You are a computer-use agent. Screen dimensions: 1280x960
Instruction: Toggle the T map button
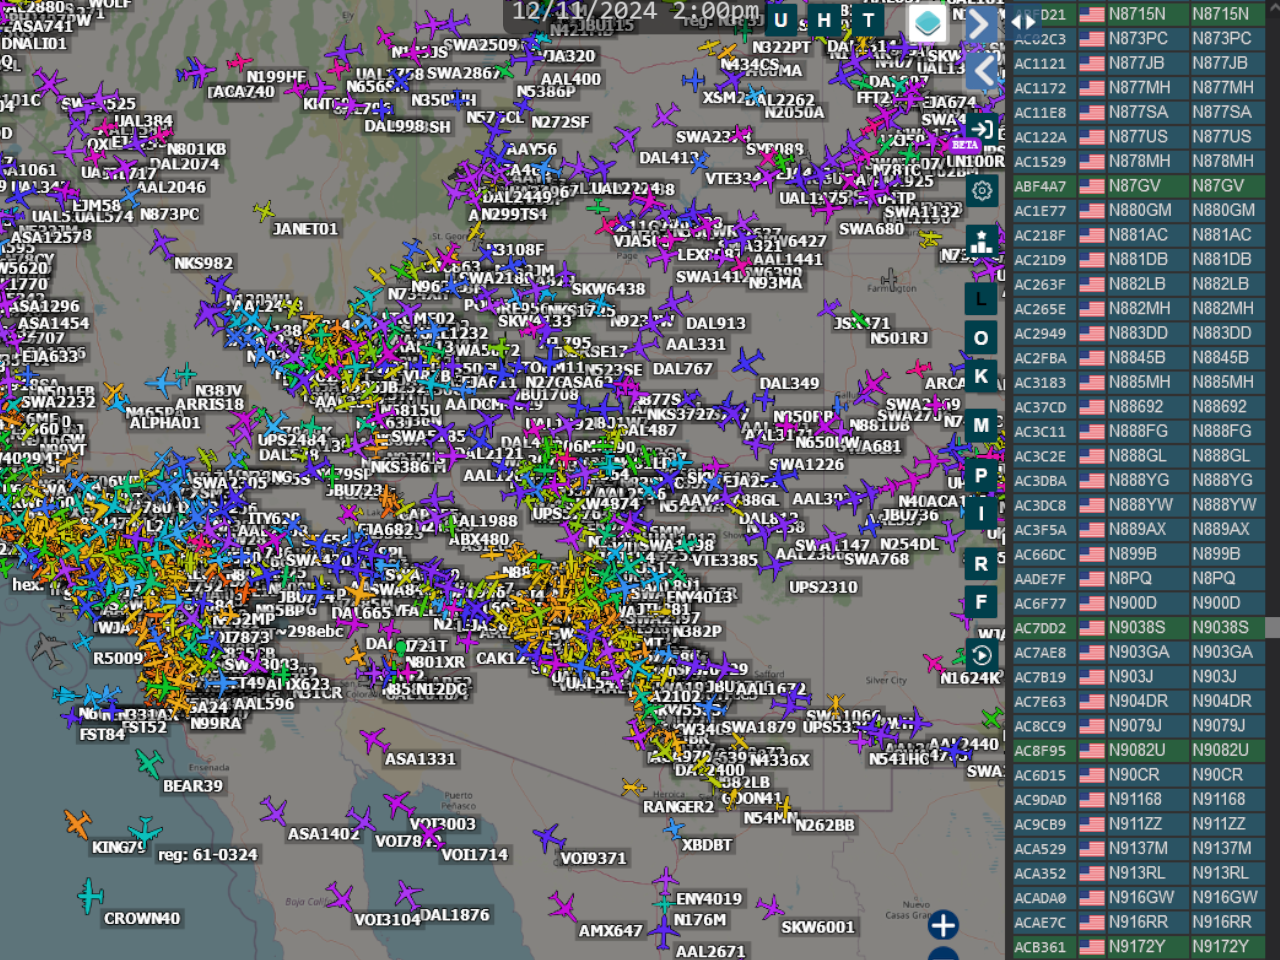pos(869,20)
